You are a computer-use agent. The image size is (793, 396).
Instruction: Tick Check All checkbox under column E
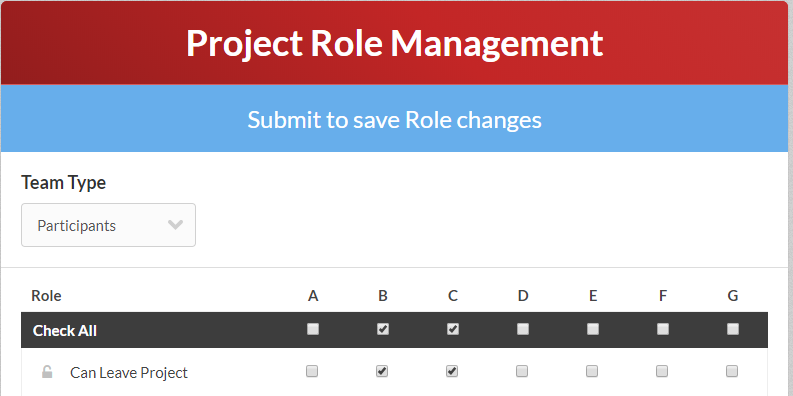point(593,329)
